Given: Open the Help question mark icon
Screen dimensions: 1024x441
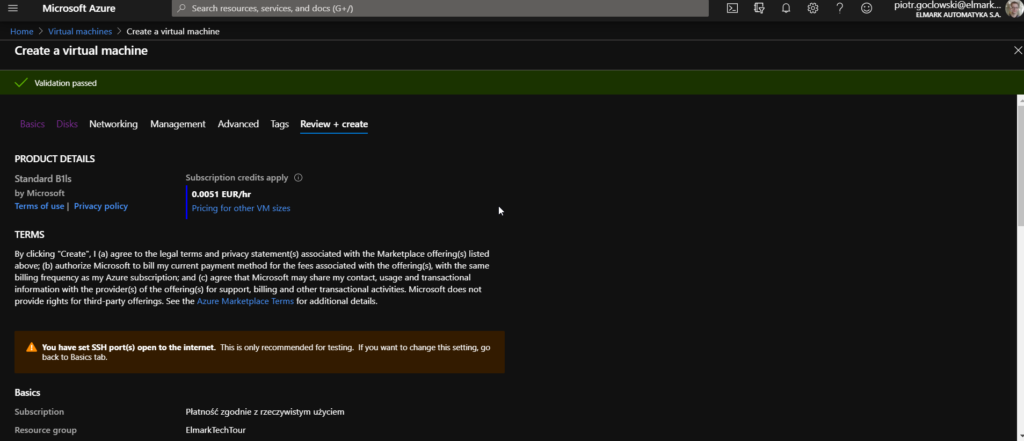Looking at the screenshot, I should 839,8.
